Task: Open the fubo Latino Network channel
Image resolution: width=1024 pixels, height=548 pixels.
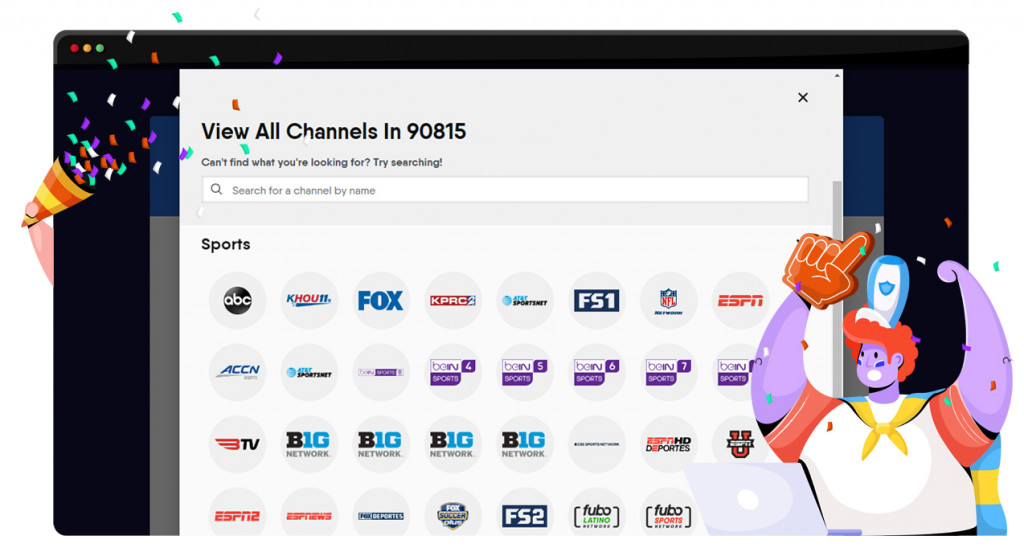Action: (596, 516)
